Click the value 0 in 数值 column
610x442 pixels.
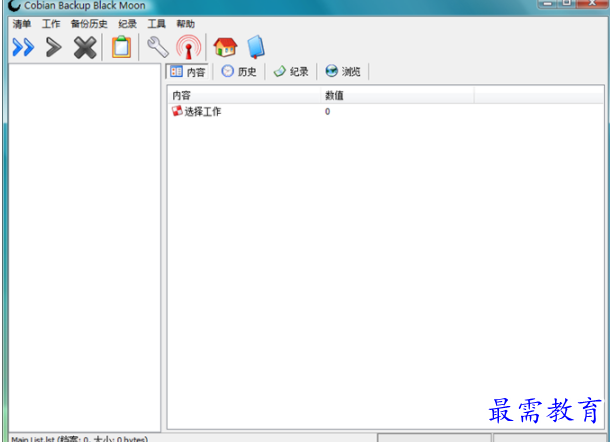pos(328,112)
